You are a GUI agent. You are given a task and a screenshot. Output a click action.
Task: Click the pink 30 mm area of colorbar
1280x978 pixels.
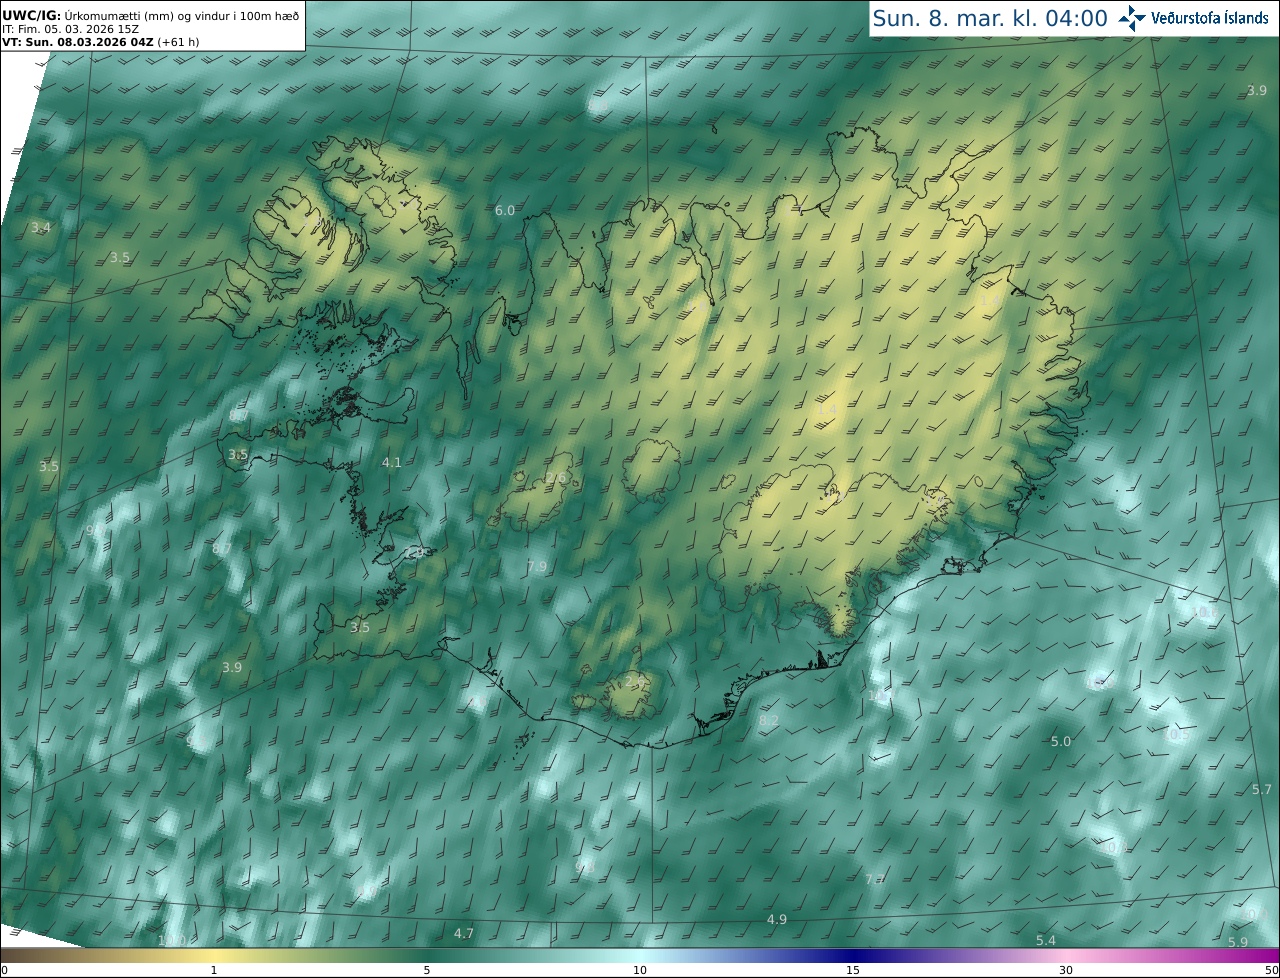[x=1066, y=956]
